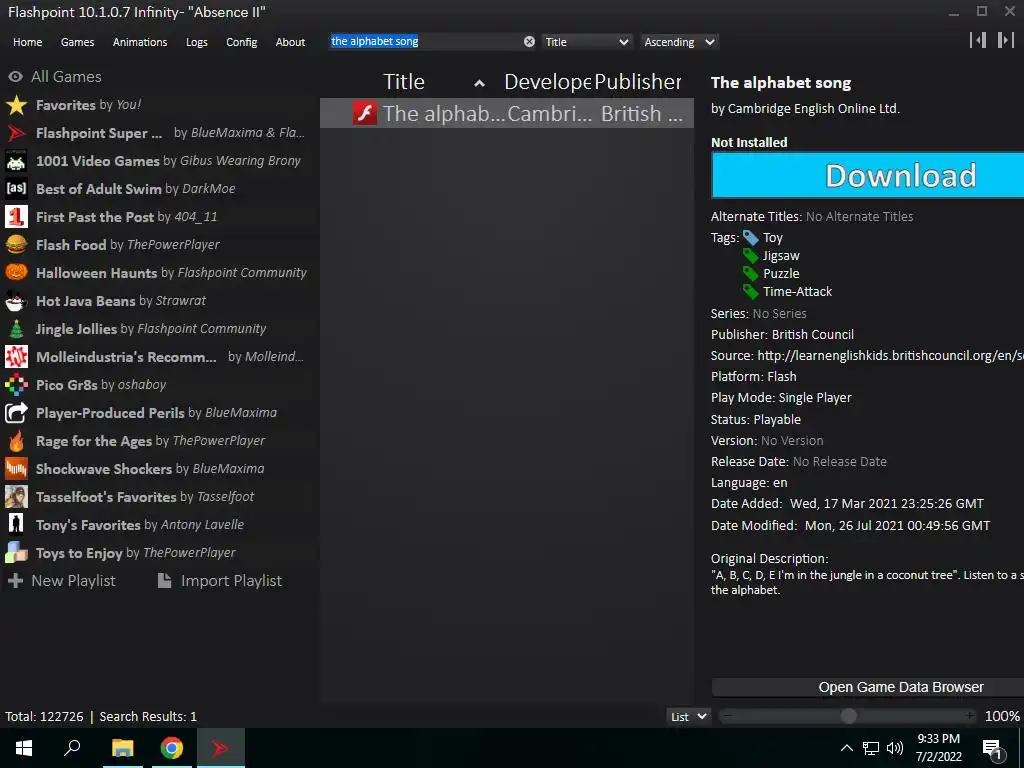Image resolution: width=1024 pixels, height=768 pixels.
Task: Clear the search field with the X icon
Action: (x=529, y=42)
